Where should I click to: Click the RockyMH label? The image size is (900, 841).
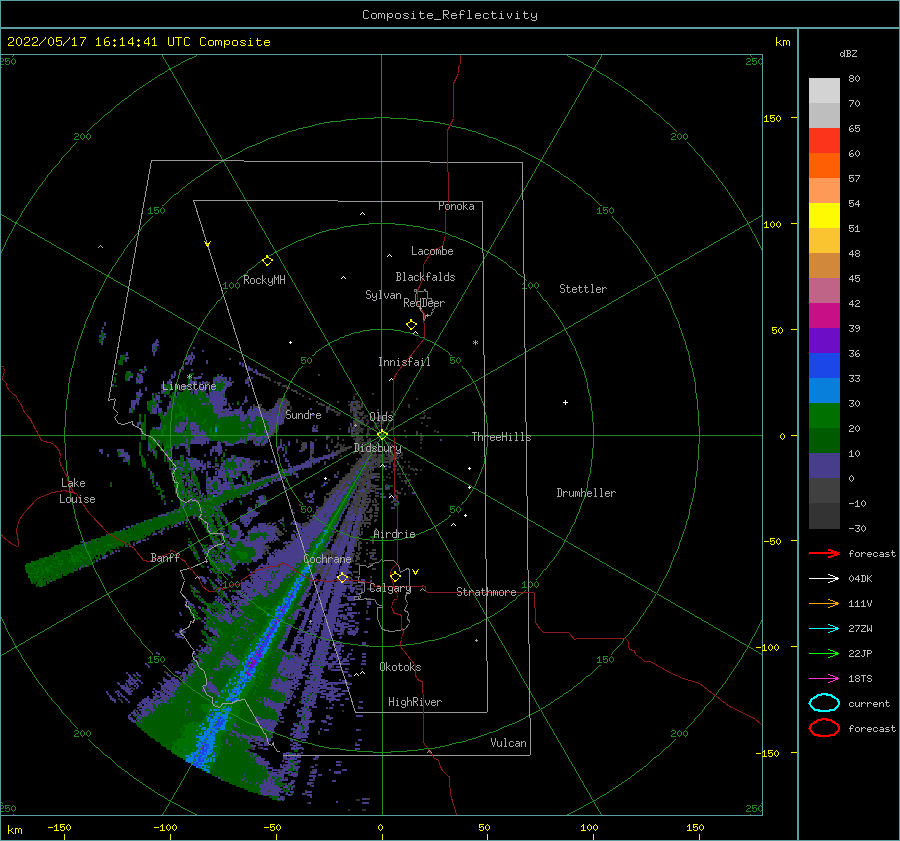click(x=264, y=280)
